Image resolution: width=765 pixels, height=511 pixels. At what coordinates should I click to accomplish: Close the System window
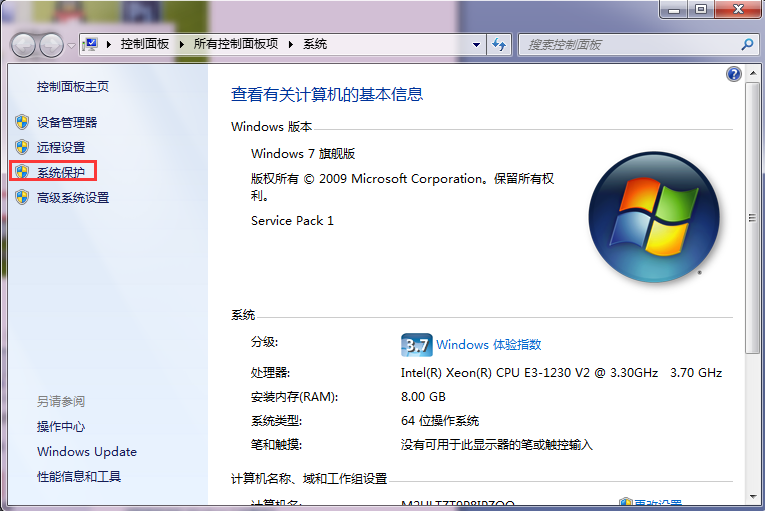tap(738, 9)
